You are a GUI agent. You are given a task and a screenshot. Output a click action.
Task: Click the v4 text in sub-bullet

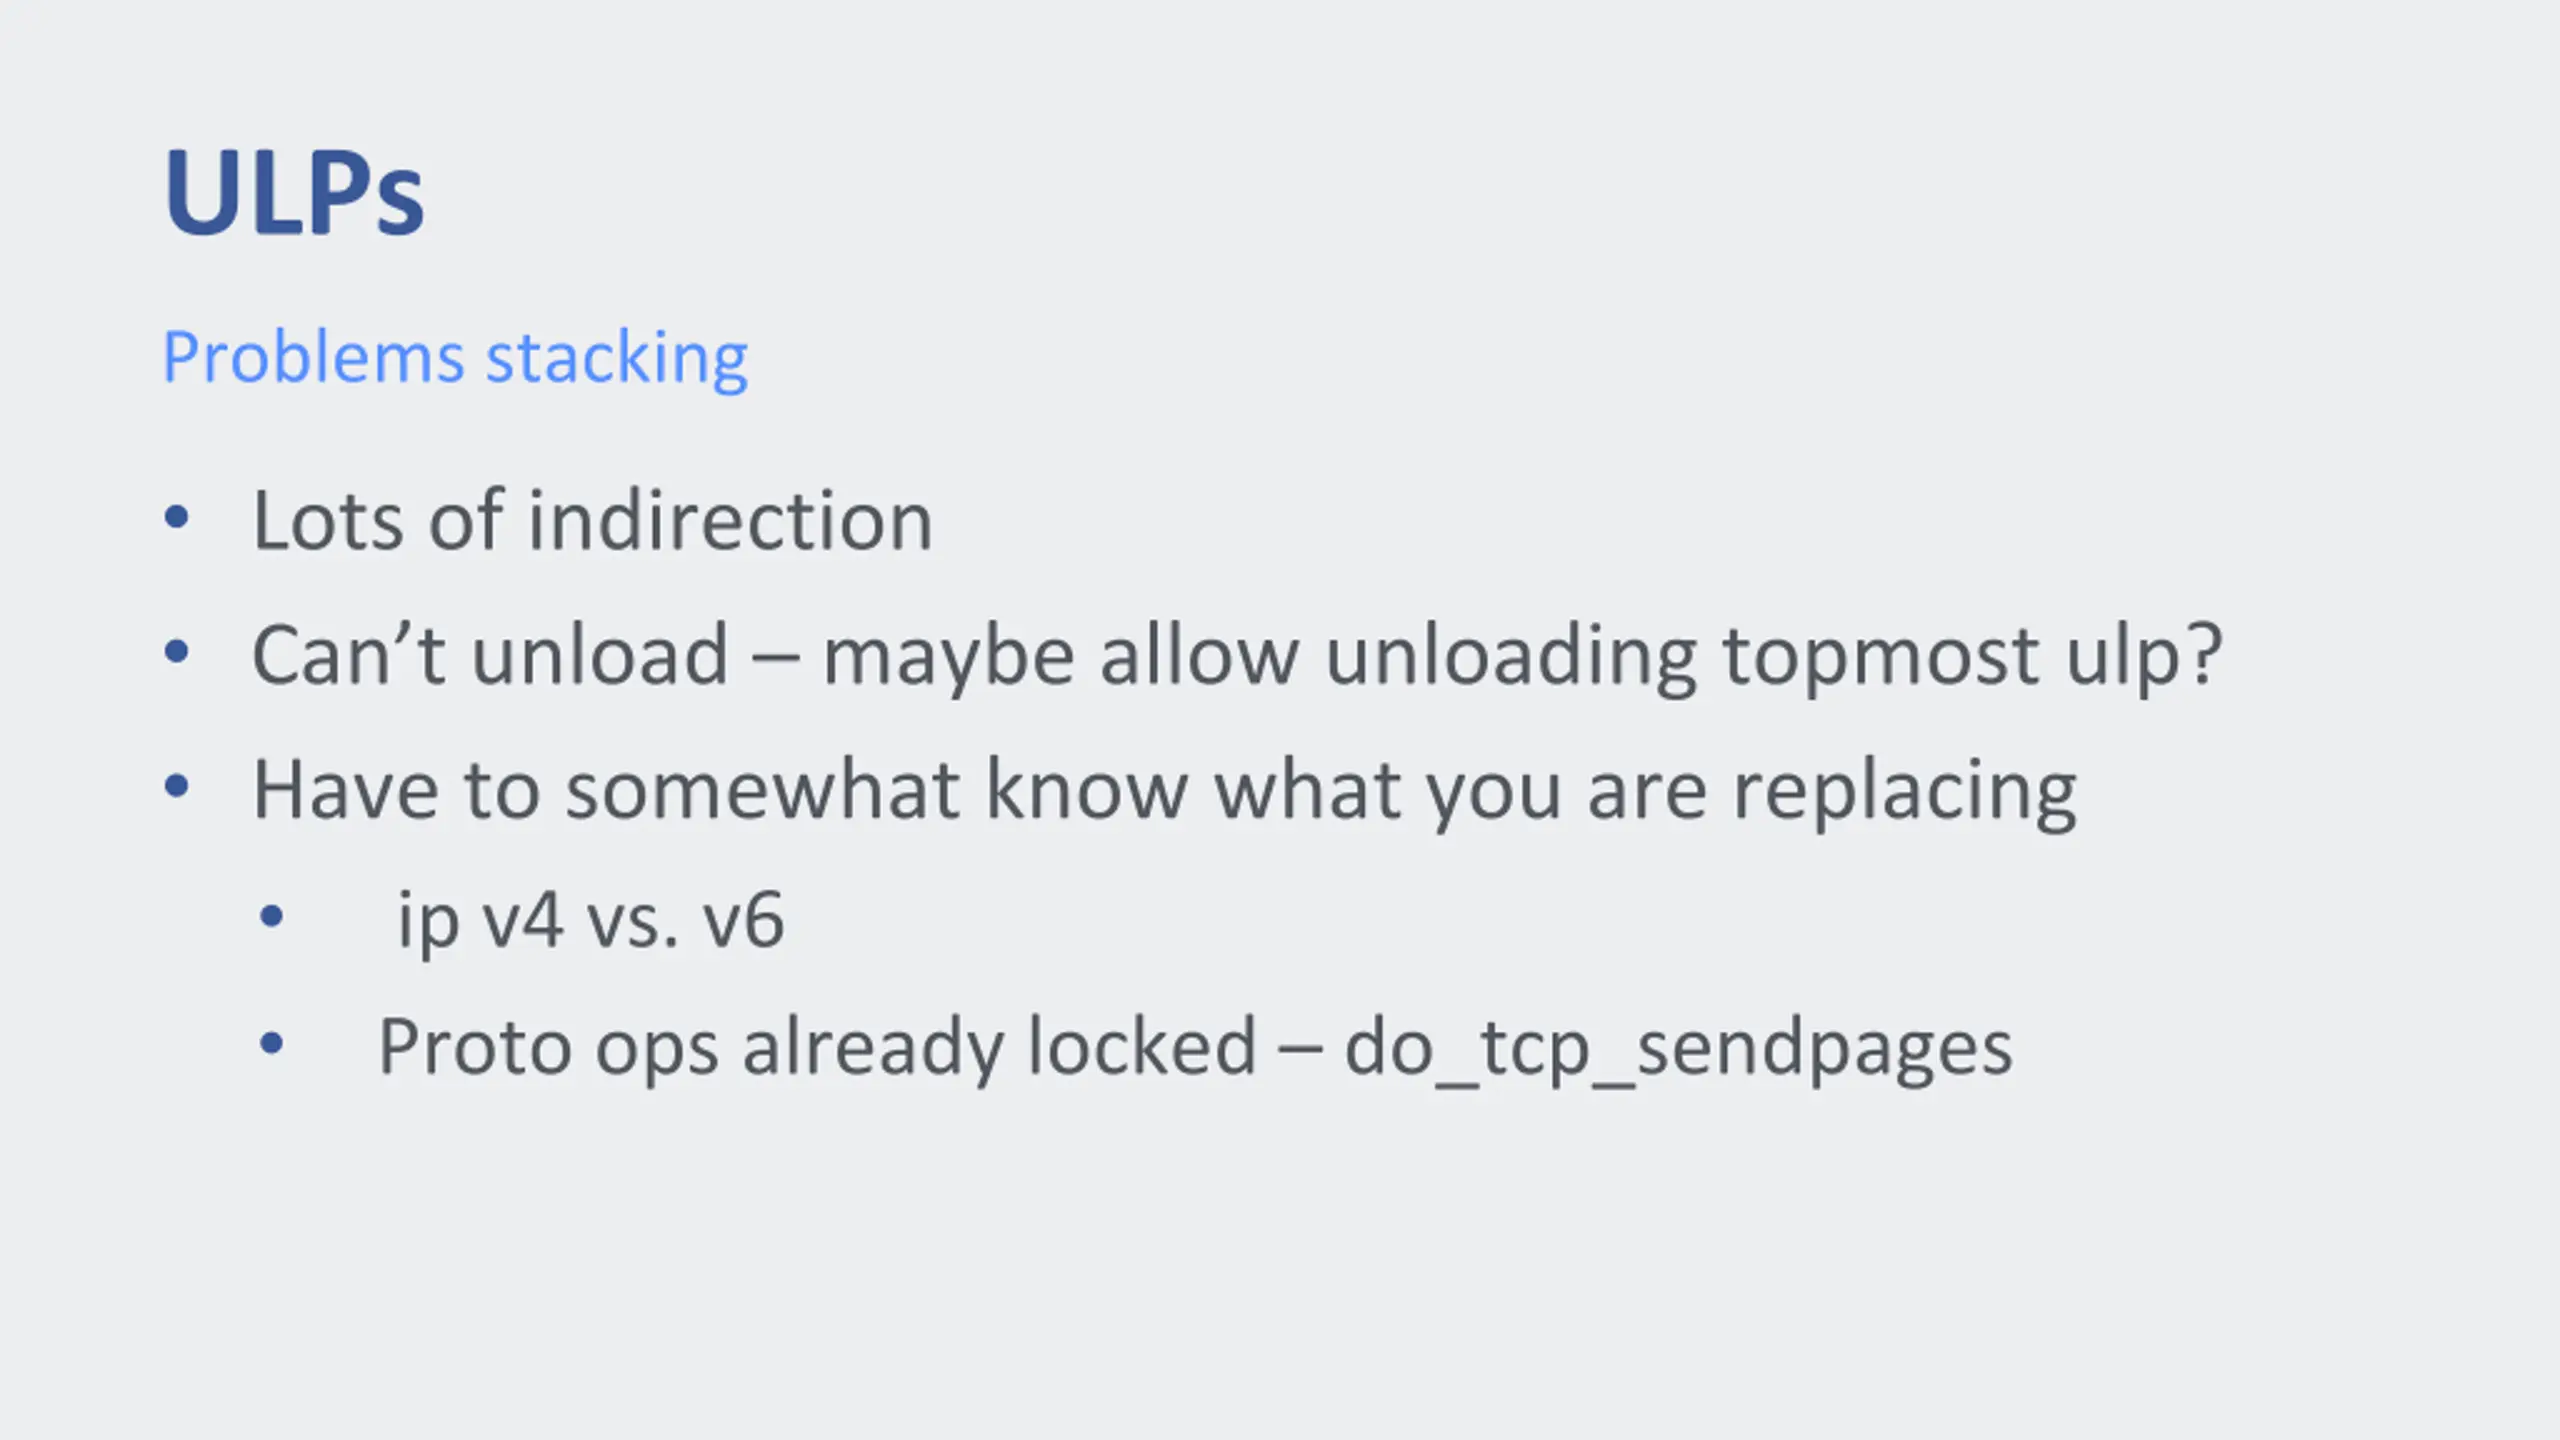[x=523, y=921]
